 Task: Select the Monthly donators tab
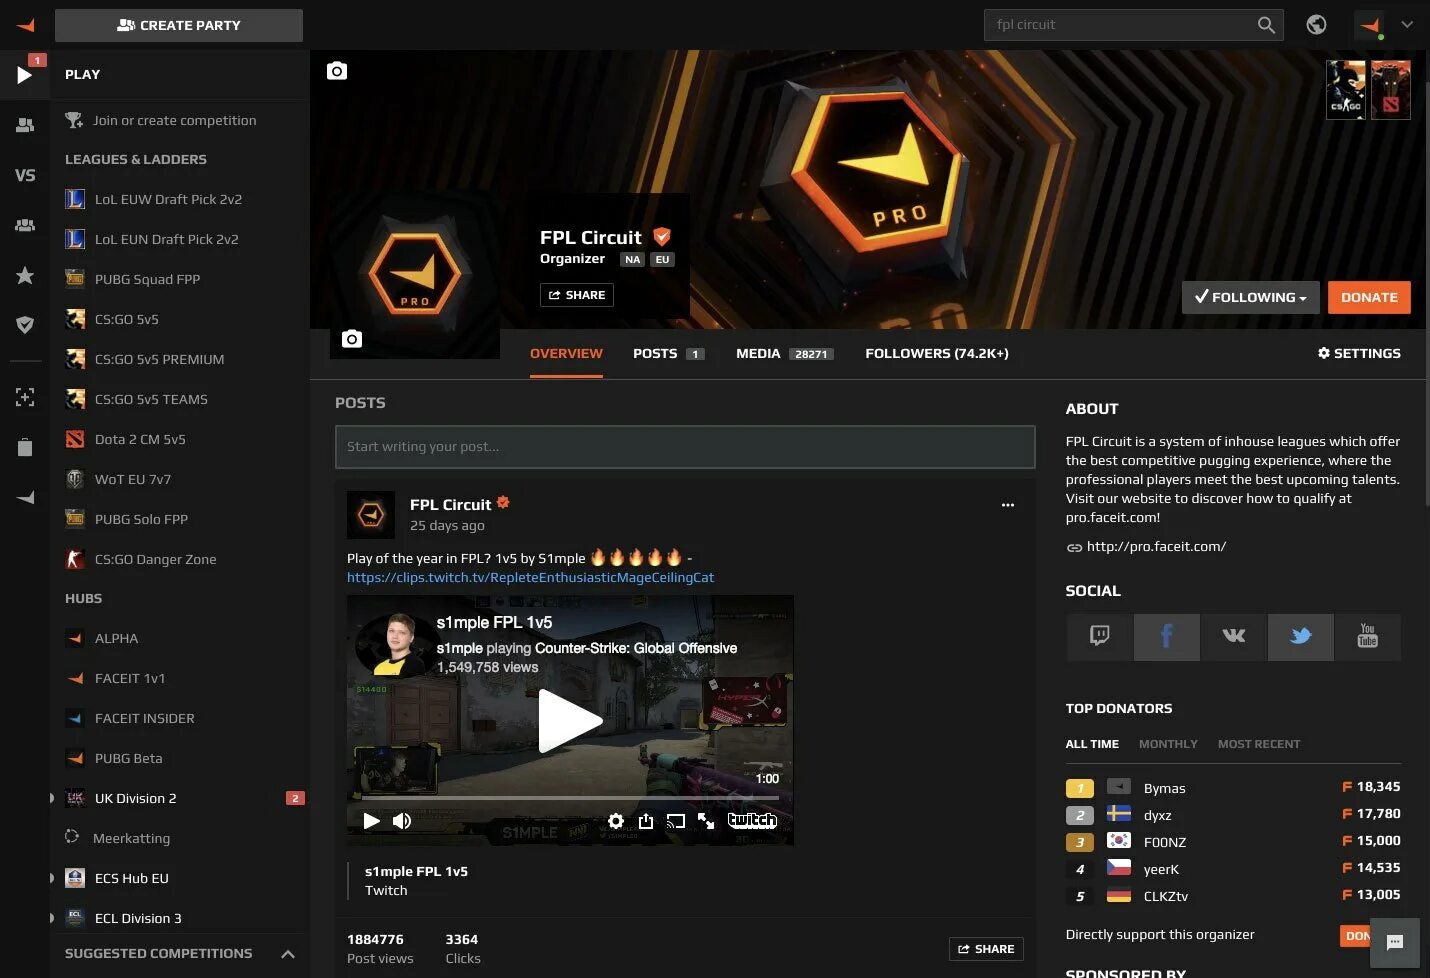coord(1168,744)
